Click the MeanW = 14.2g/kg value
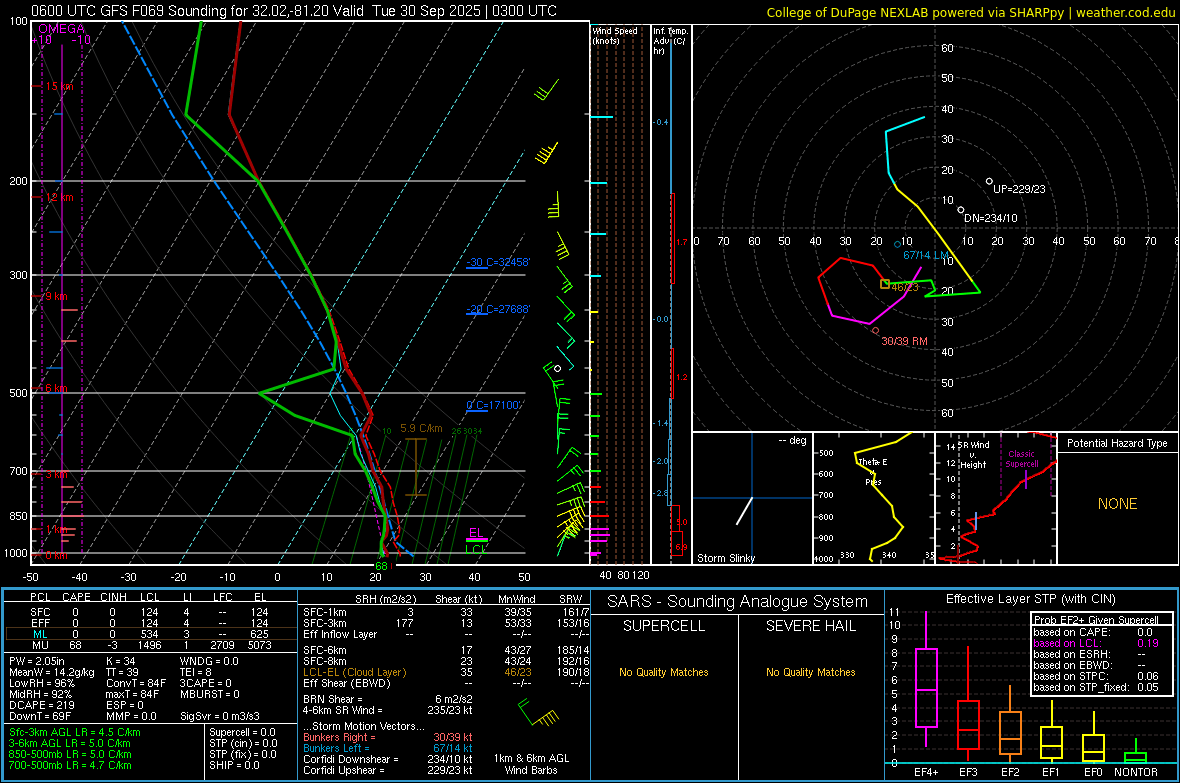Image resolution: width=1180 pixels, height=783 pixels. click(x=51, y=672)
